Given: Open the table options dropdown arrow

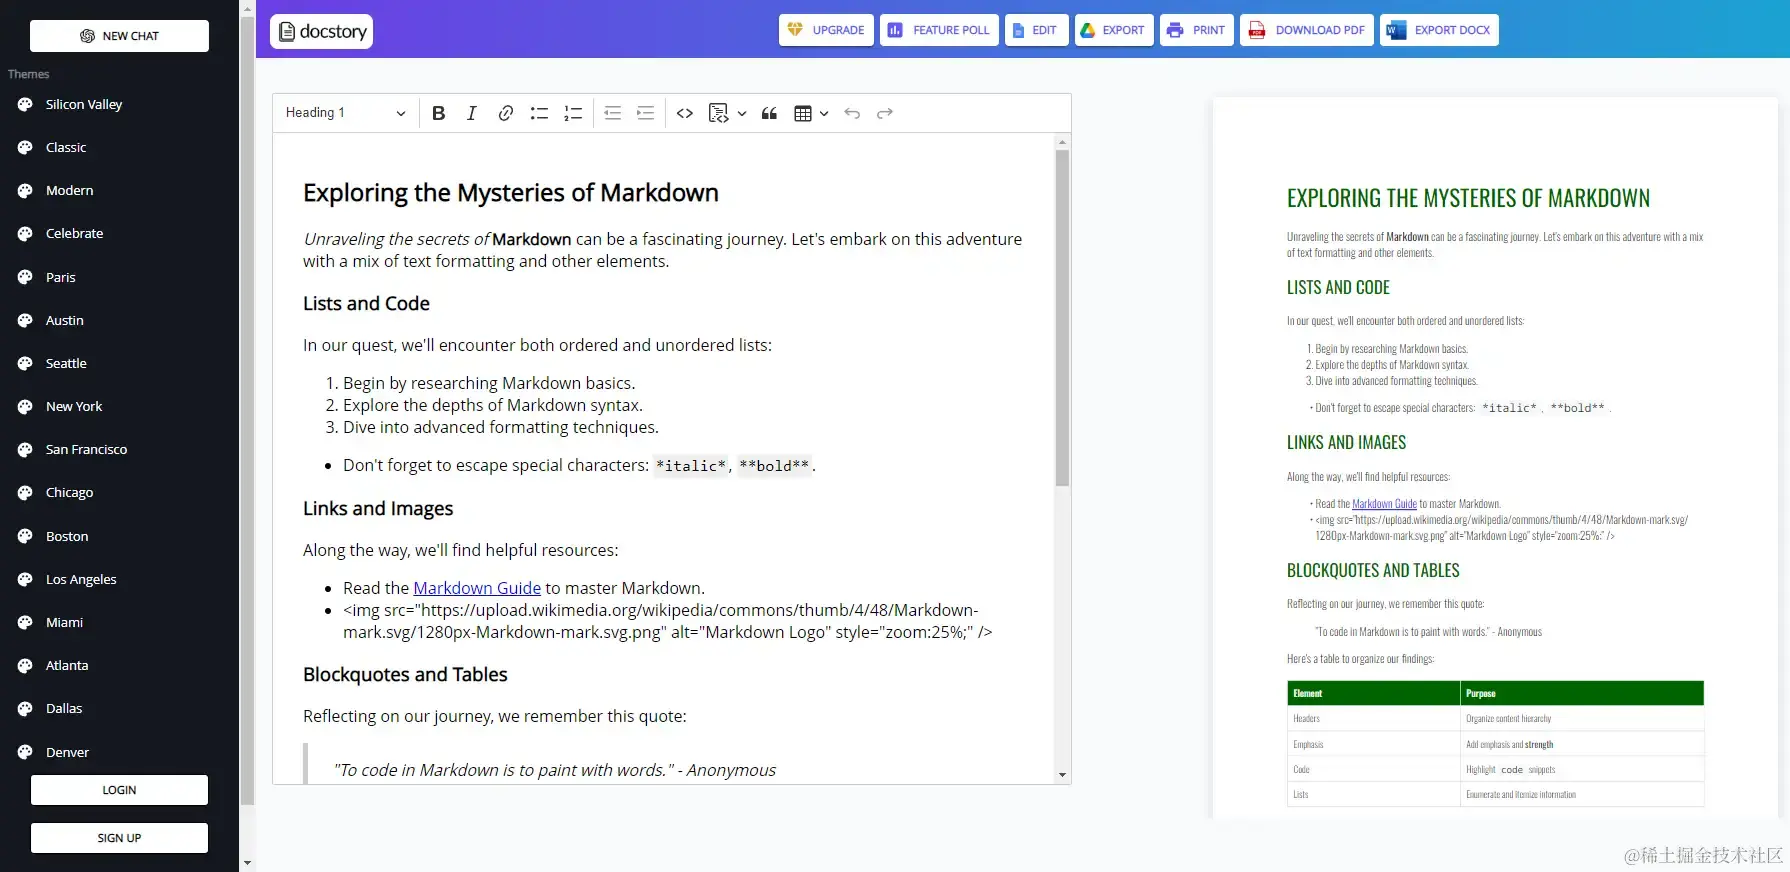Looking at the screenshot, I should (x=824, y=113).
